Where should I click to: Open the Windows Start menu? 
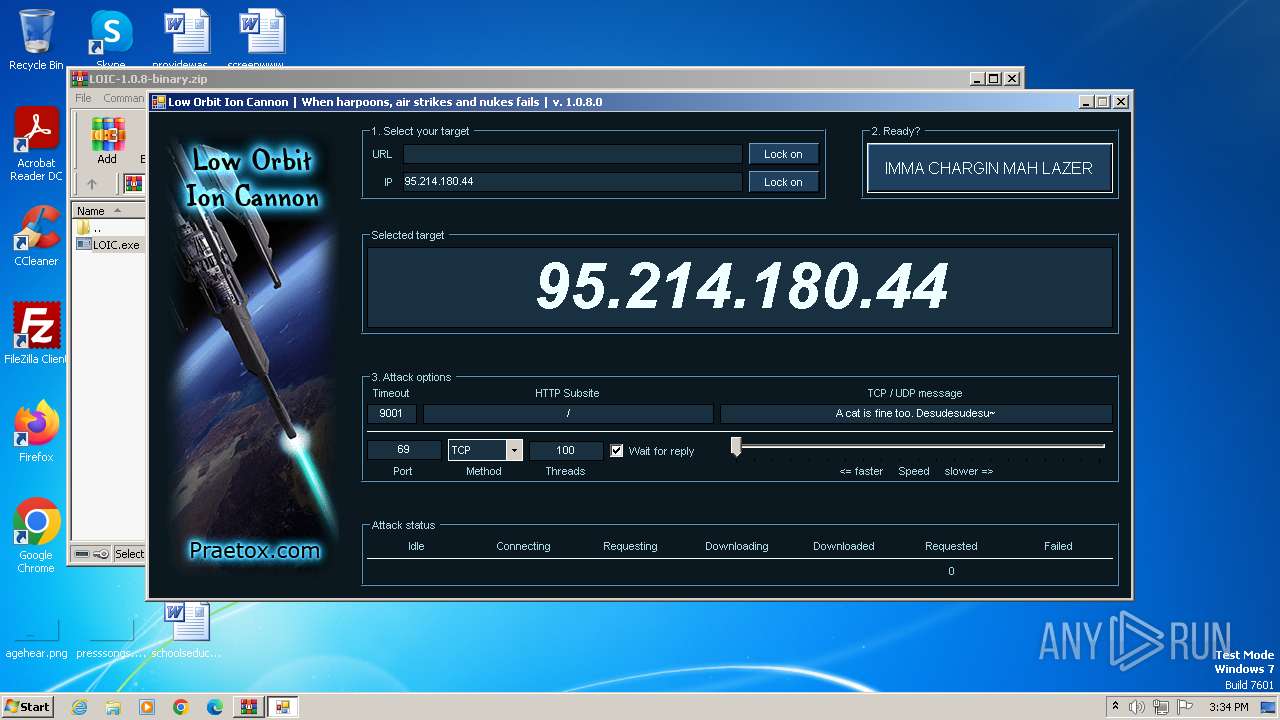pyautogui.click(x=28, y=706)
